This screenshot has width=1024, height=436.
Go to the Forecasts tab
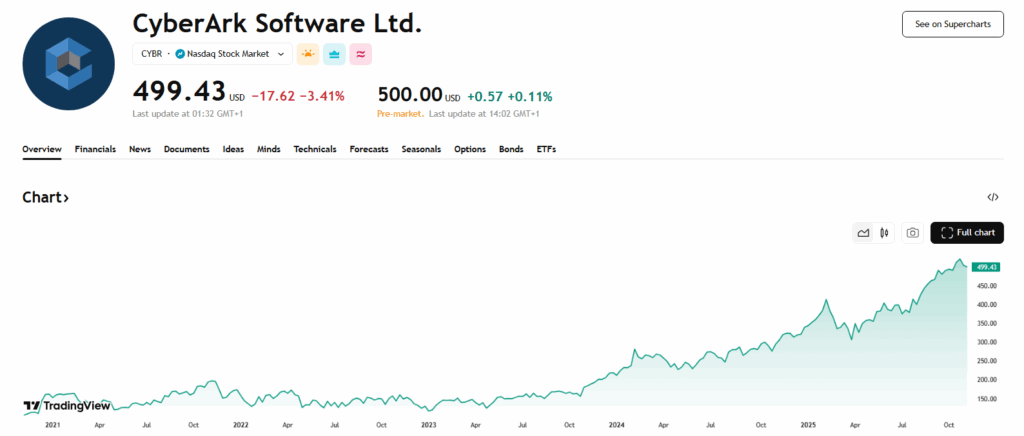coord(368,149)
